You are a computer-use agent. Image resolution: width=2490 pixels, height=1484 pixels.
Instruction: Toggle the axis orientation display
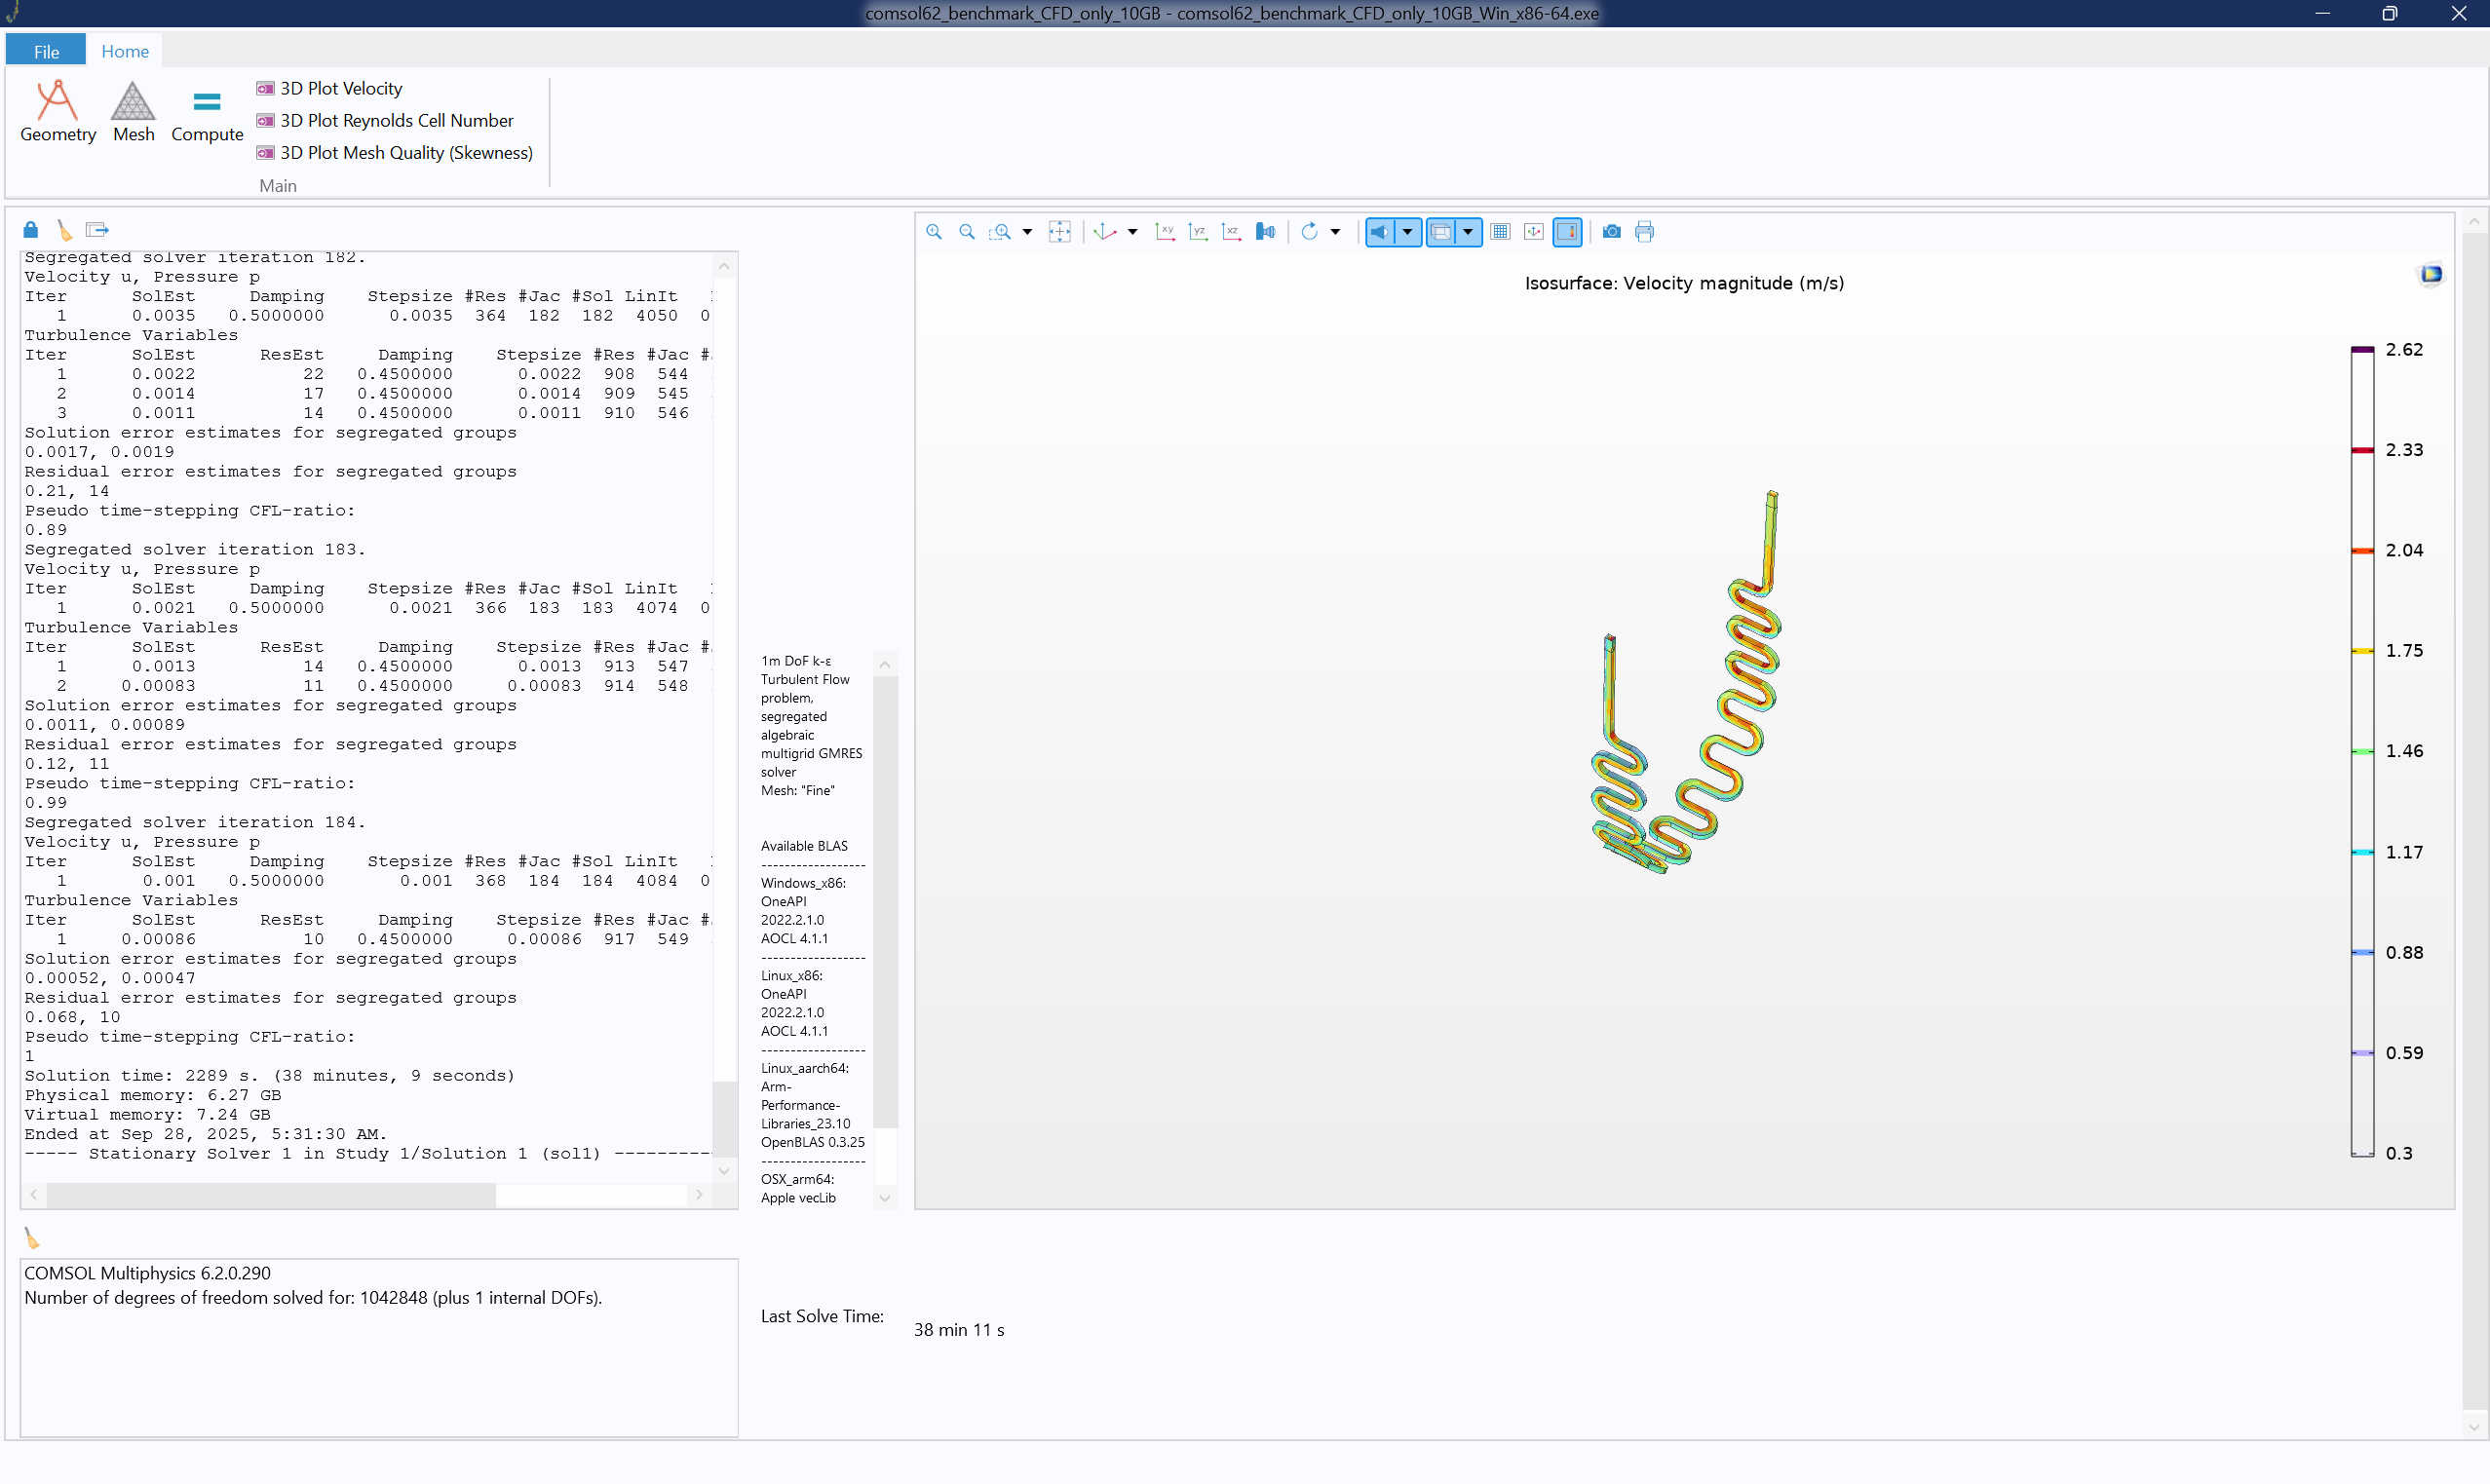(1534, 232)
